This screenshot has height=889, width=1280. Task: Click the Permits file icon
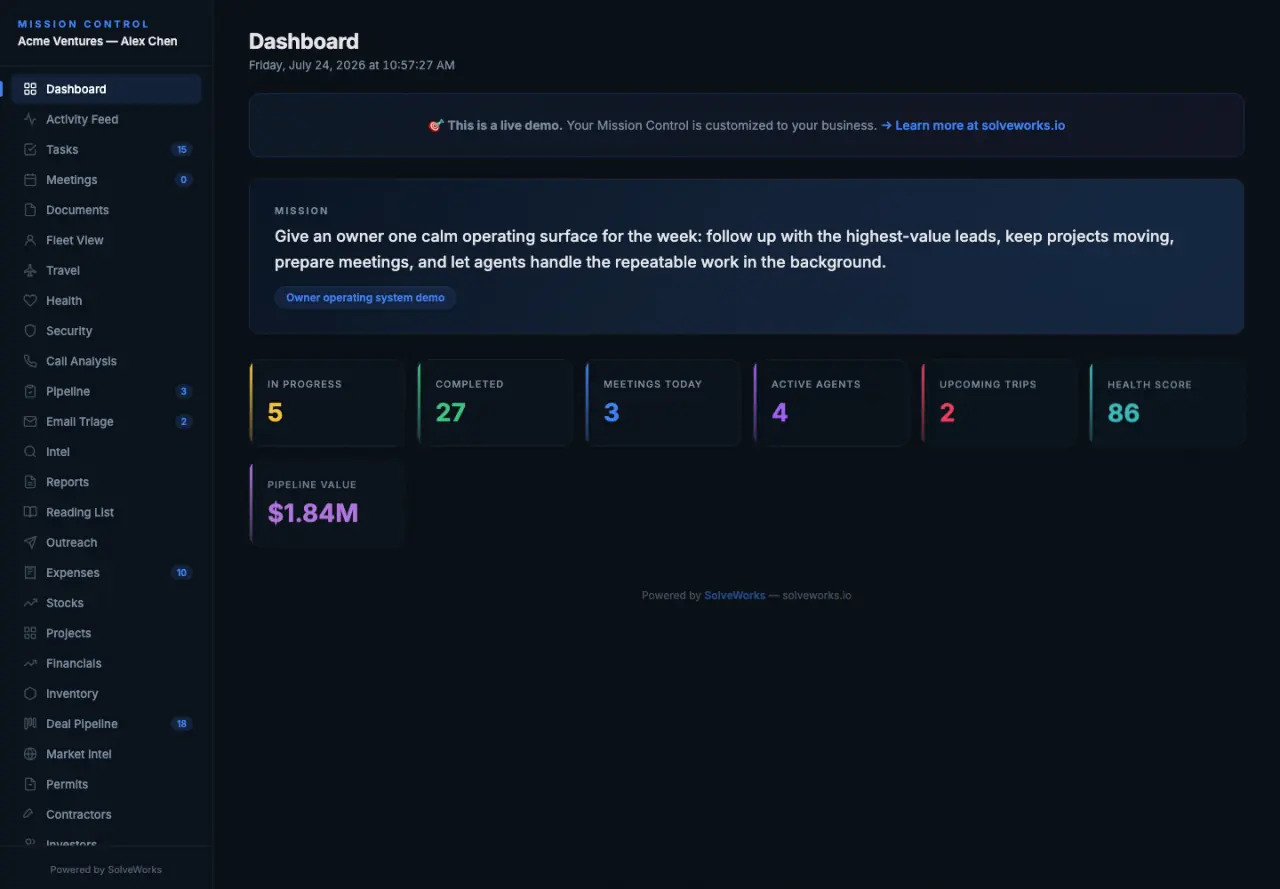coord(30,784)
